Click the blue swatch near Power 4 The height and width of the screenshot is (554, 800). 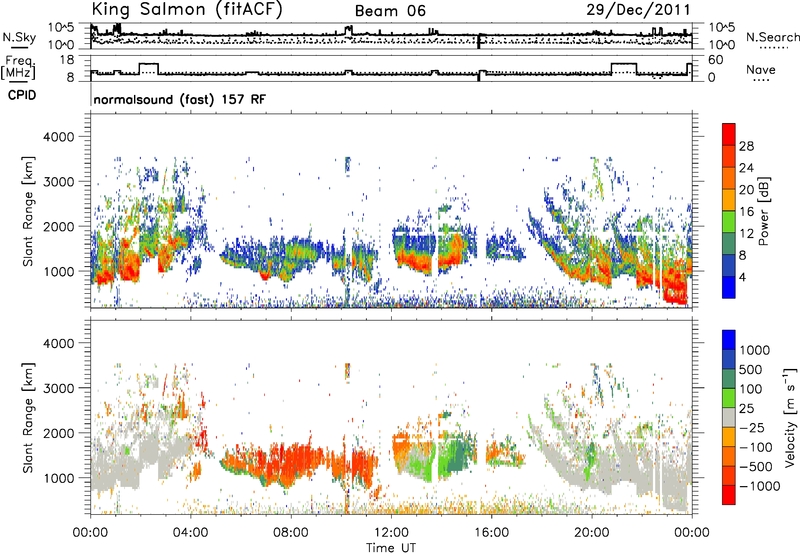coord(729,287)
